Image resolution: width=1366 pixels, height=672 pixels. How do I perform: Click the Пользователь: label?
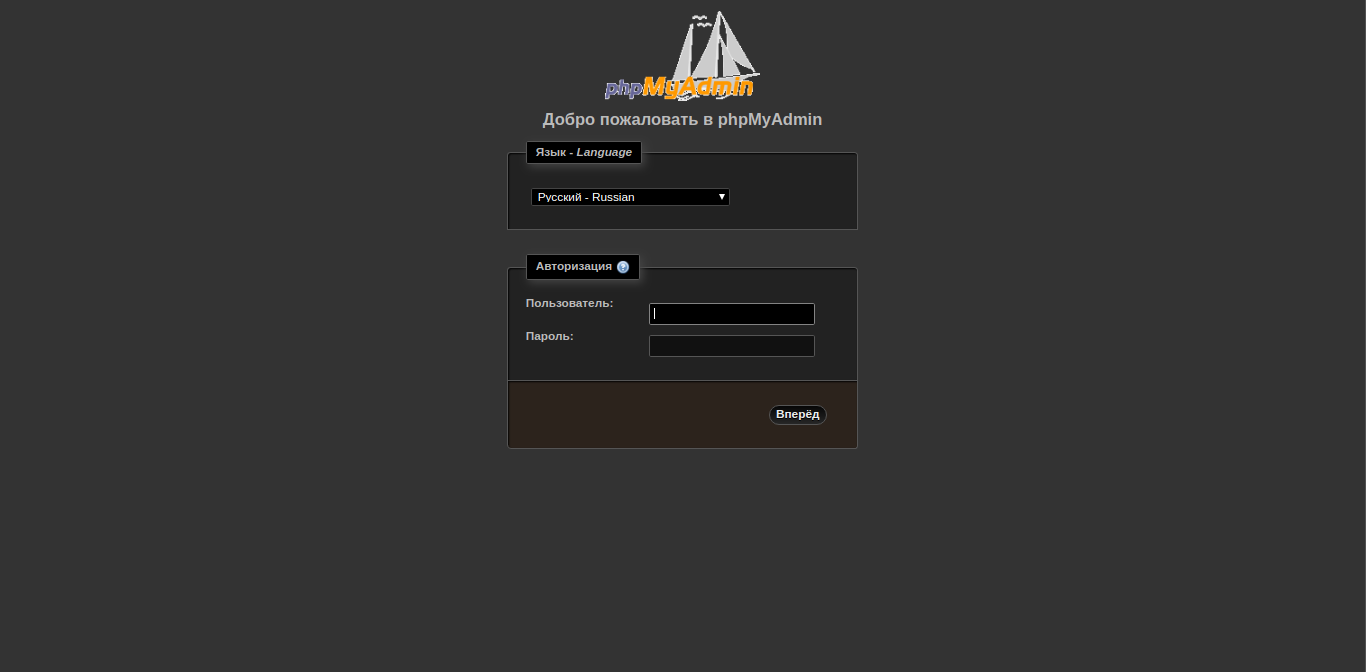[570, 303]
